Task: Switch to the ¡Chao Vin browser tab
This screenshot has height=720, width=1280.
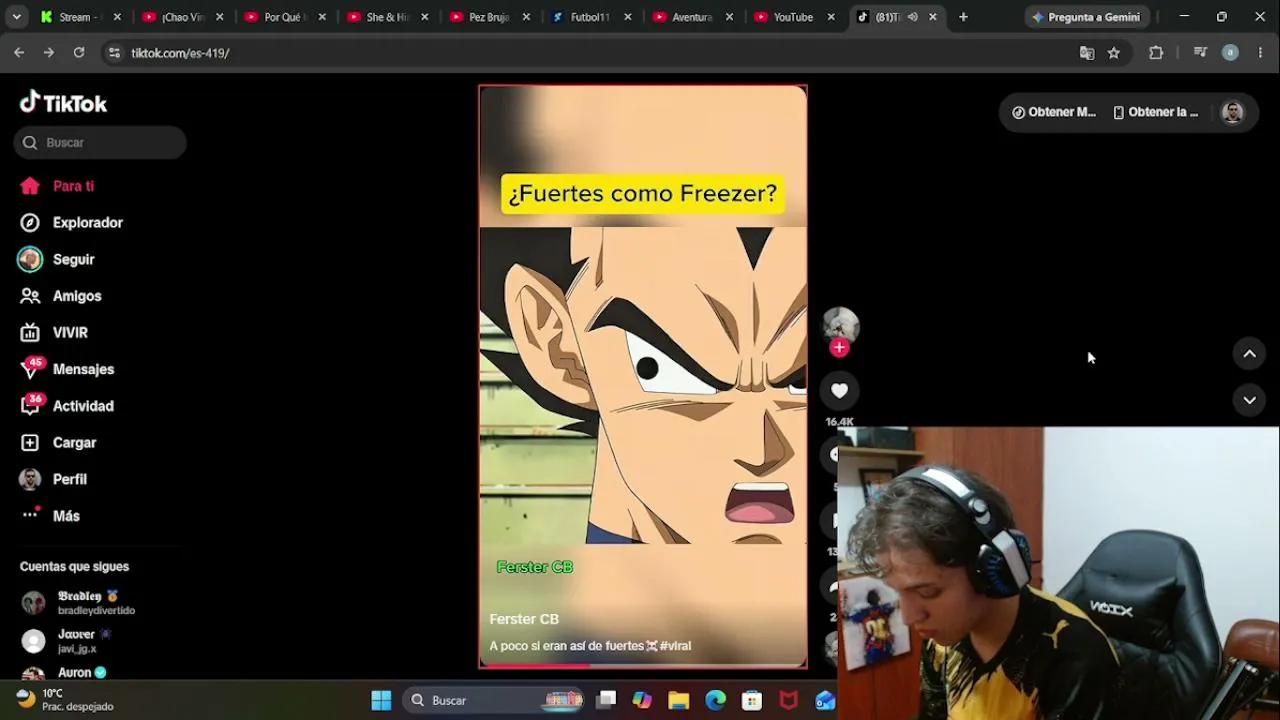Action: (x=183, y=17)
